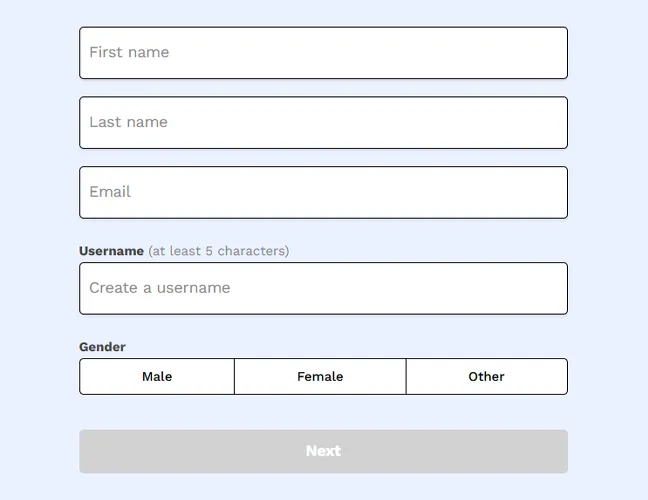
Task: Submit the form using the grey Next button
Action: tap(323, 451)
